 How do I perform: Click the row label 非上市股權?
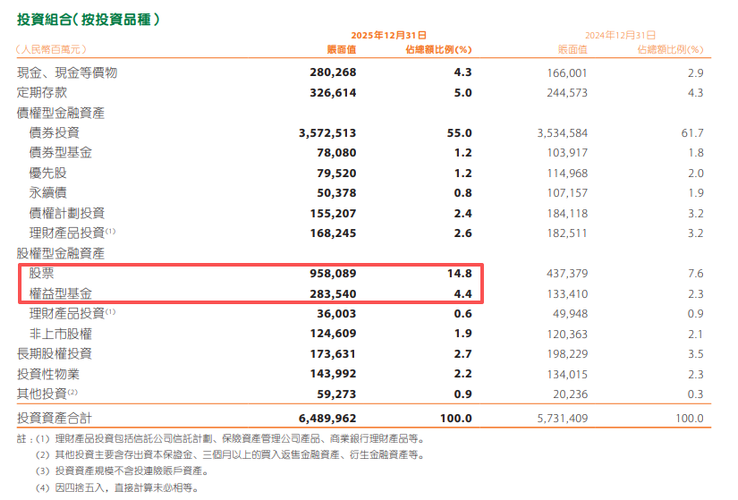click(60, 334)
